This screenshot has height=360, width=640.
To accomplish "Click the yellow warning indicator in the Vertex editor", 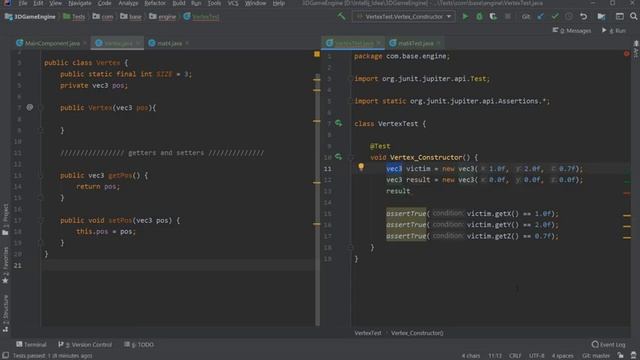I will (317, 54).
